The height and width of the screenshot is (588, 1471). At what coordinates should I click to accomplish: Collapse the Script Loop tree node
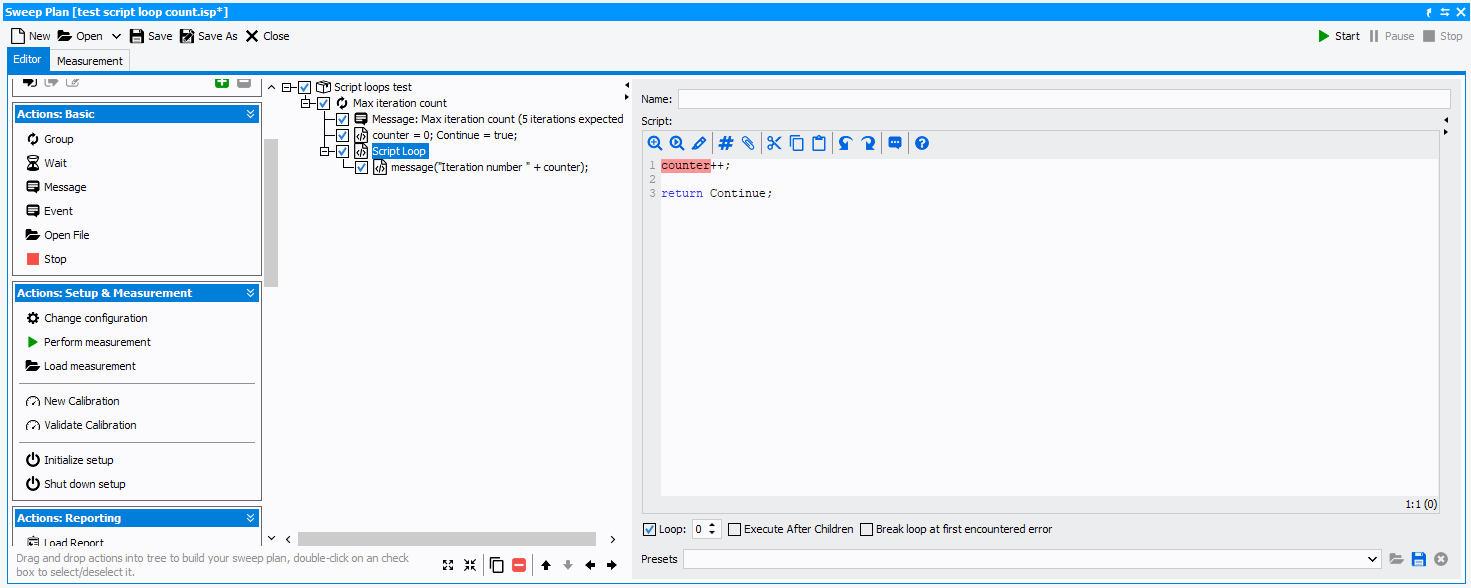[x=325, y=151]
